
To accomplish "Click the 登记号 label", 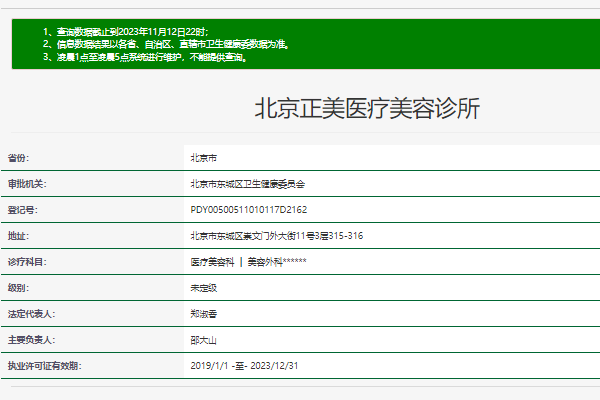I will click(x=22, y=210).
